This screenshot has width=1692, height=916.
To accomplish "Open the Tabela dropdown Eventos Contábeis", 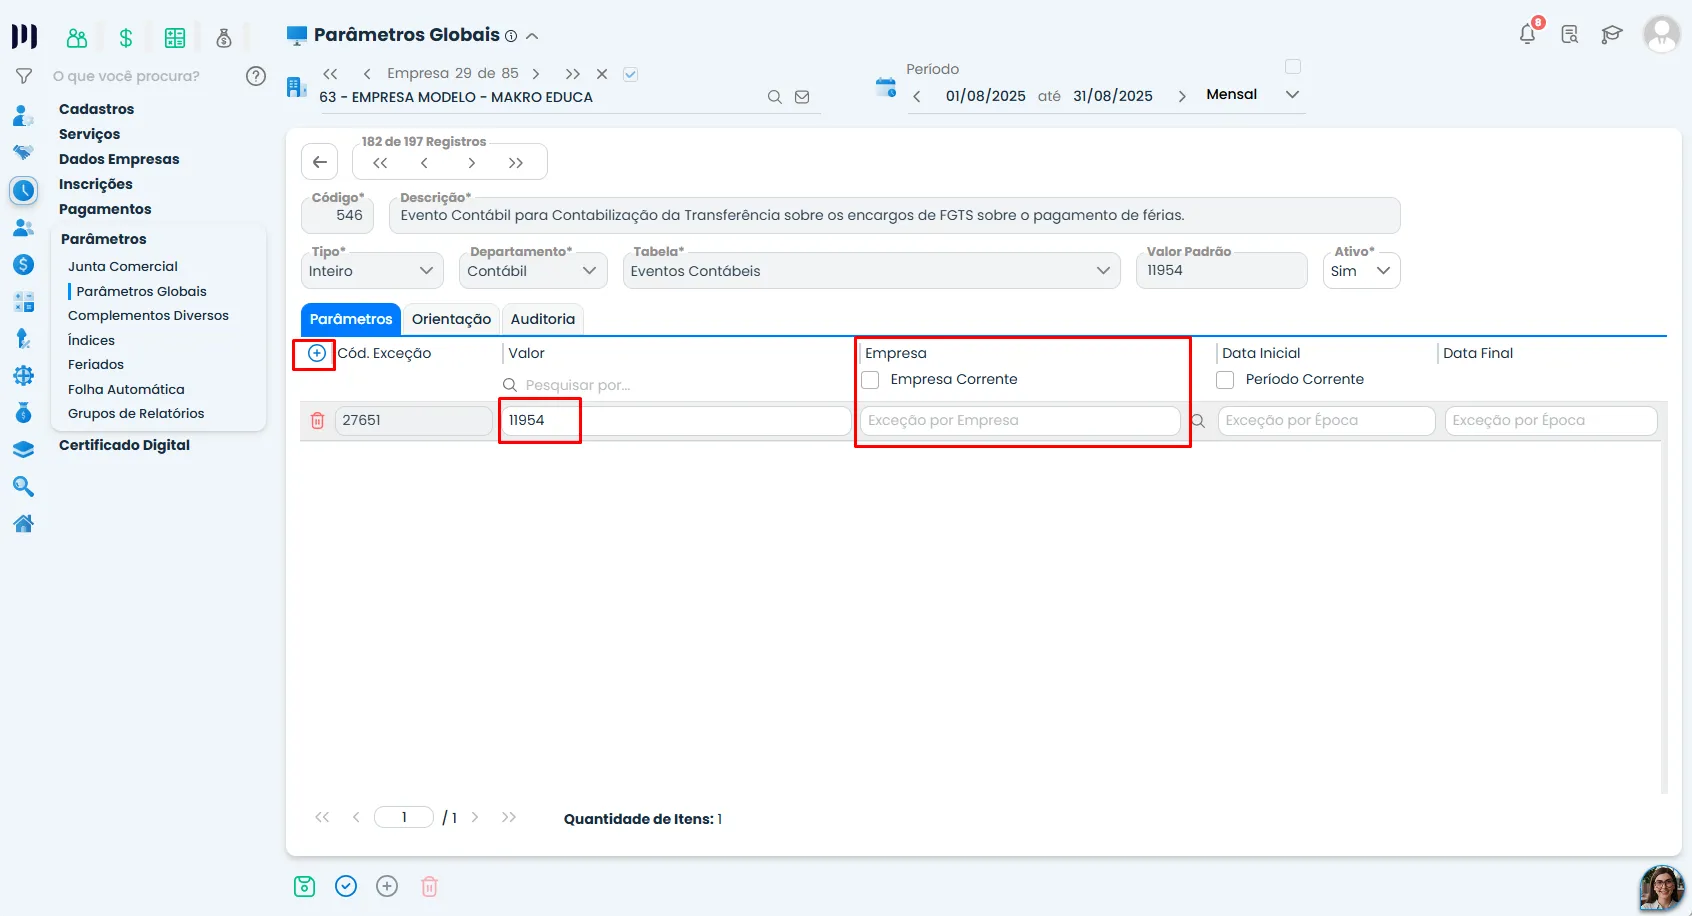I will coord(870,270).
